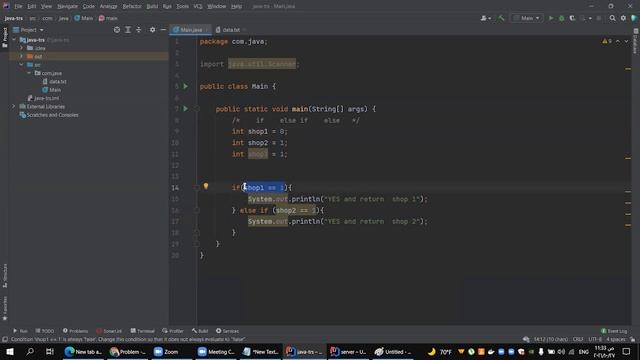Open the Navigate menu

click(67, 7)
